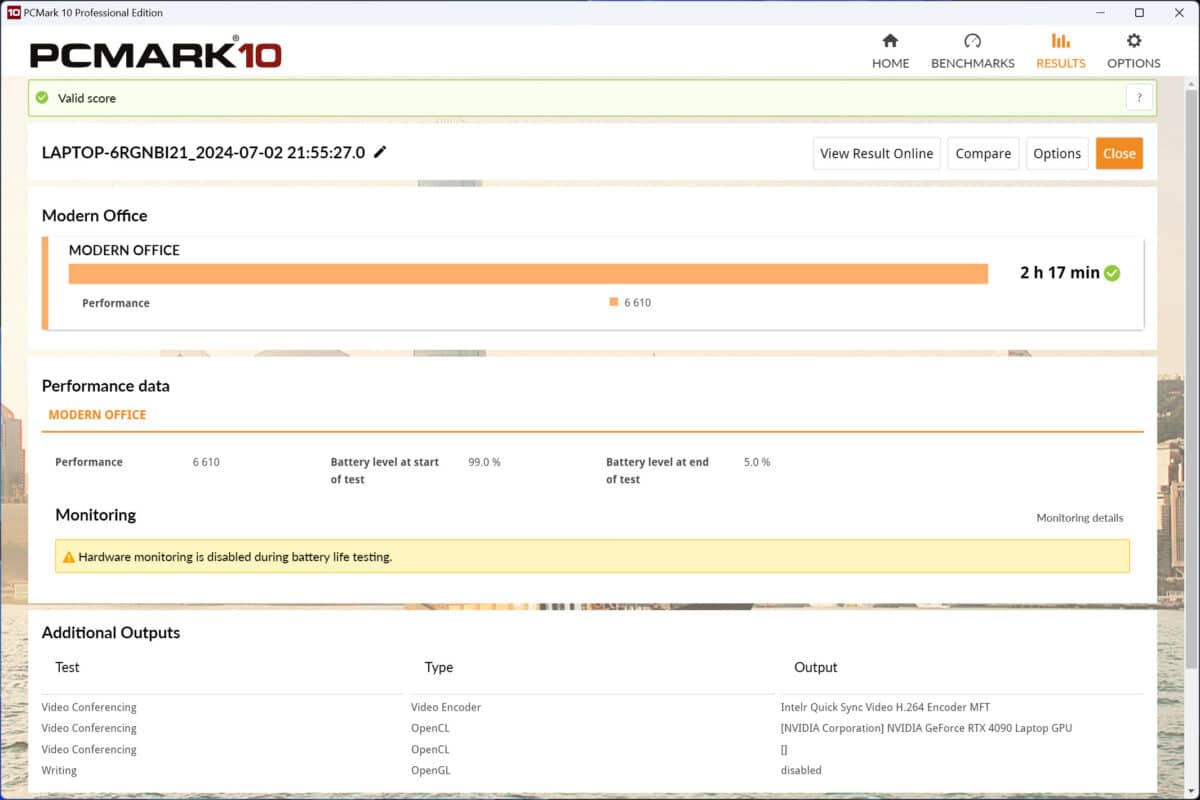Click the 2 h 17 min battery result

point(1059,273)
